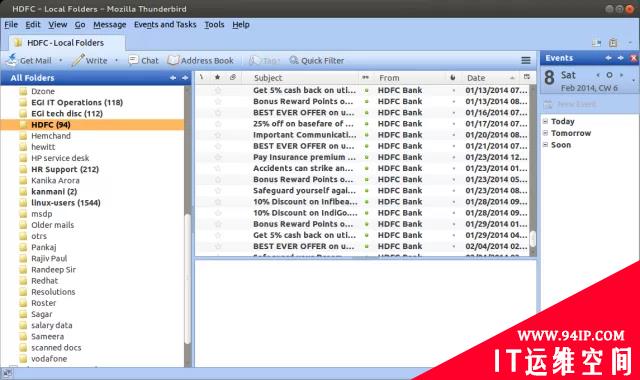Viewport: 640px width, 380px height.
Task: Open the Go menu
Action: click(80, 24)
